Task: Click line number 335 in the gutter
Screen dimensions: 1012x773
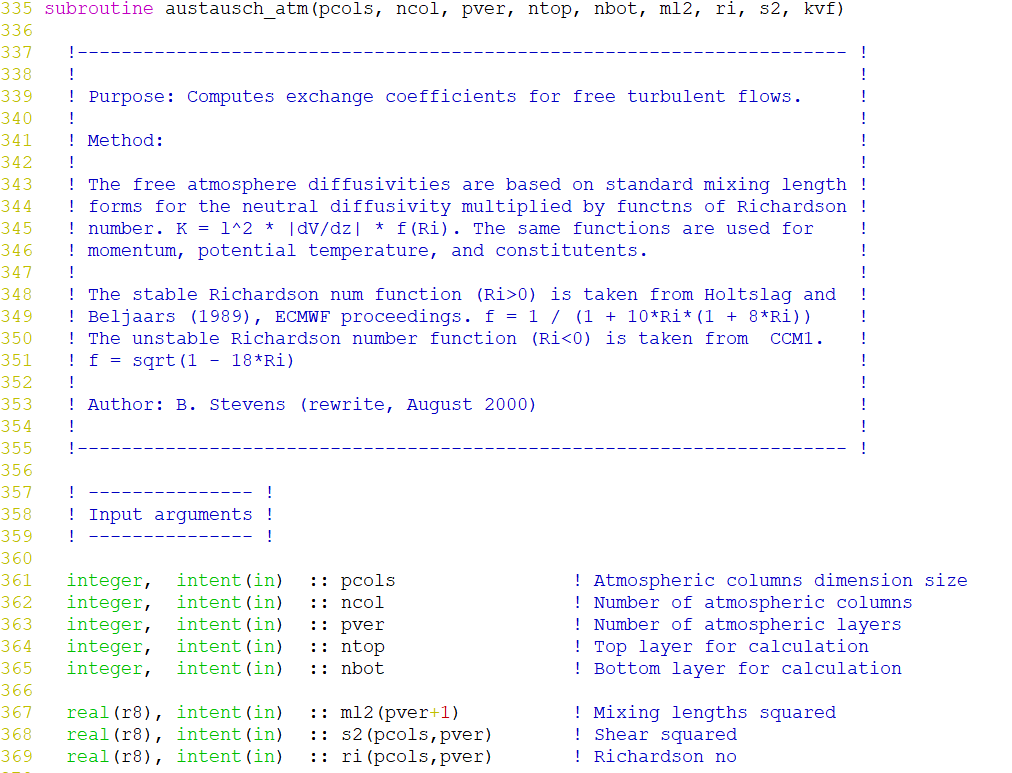Action: click(x=16, y=9)
